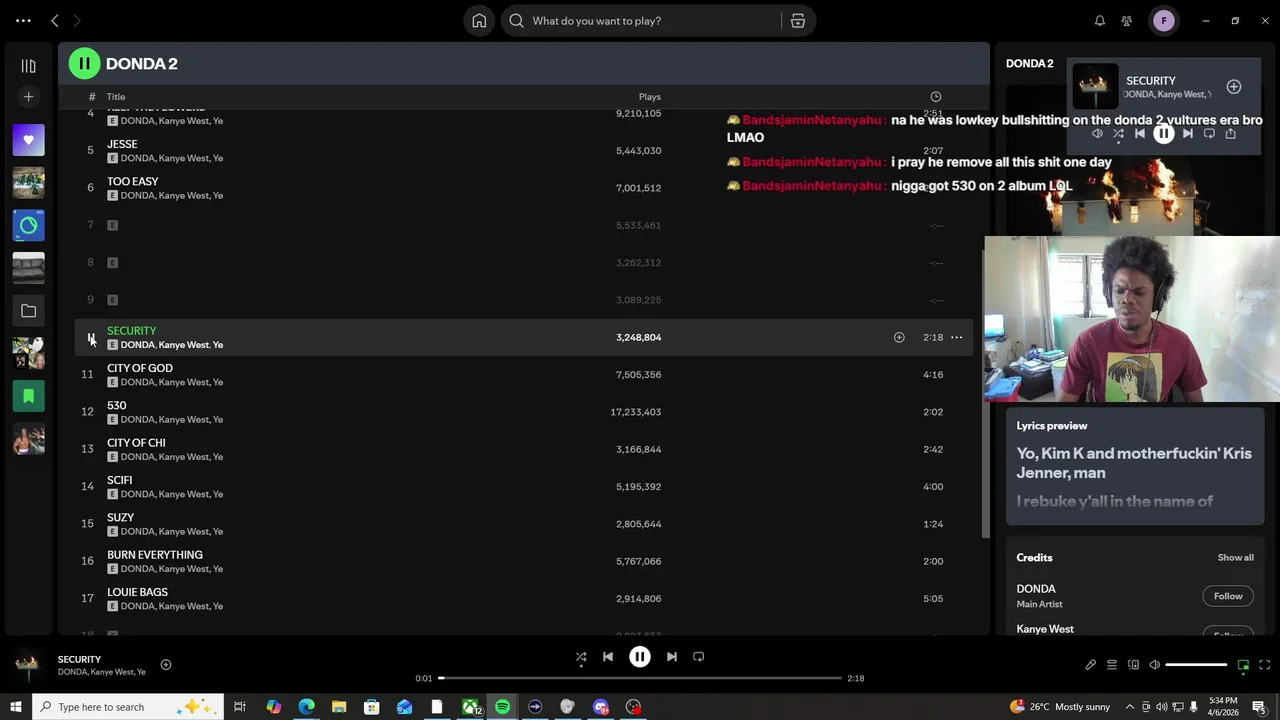Image resolution: width=1280 pixels, height=720 pixels.
Task: Toggle shuffle in the mini player card
Action: coord(1118,134)
